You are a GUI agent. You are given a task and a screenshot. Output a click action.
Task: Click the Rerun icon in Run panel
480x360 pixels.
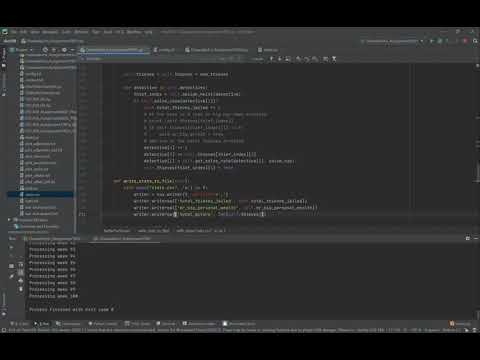click(x=11, y=248)
